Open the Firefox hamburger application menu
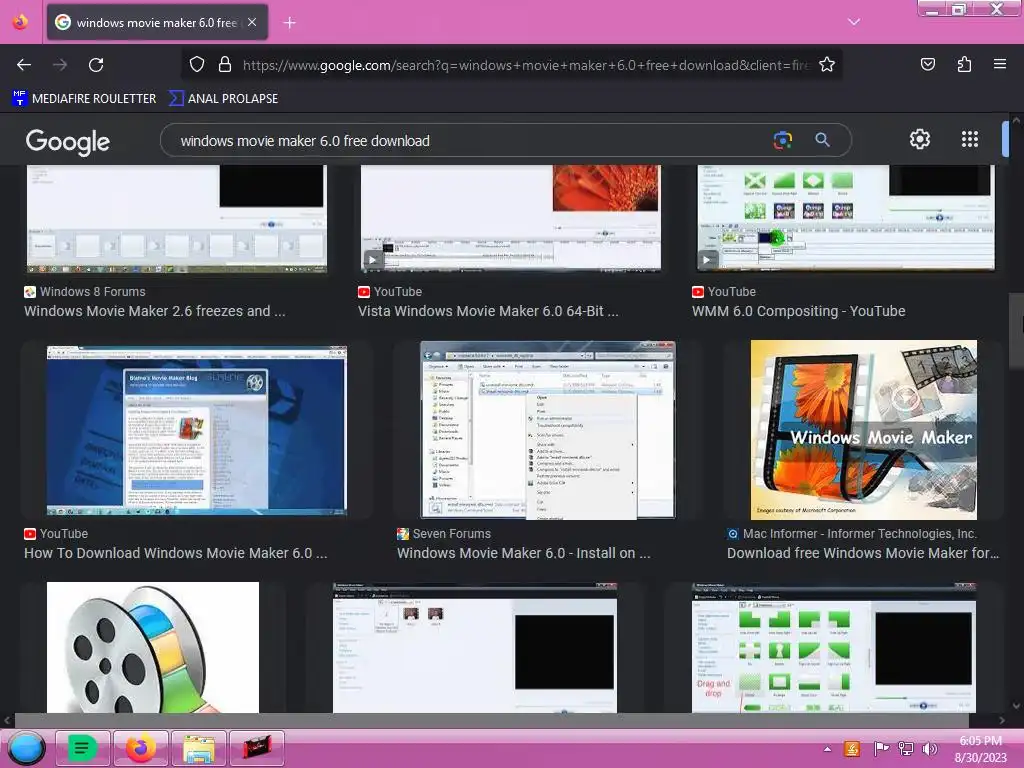Viewport: 1024px width, 768px height. [x=999, y=64]
